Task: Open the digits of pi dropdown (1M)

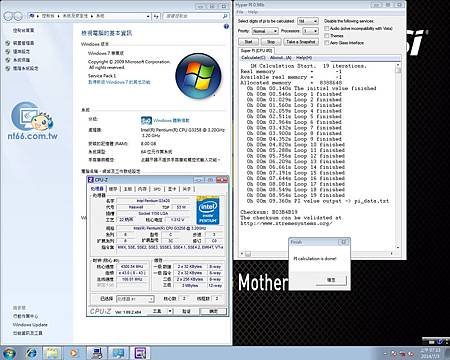Action: 308,21
